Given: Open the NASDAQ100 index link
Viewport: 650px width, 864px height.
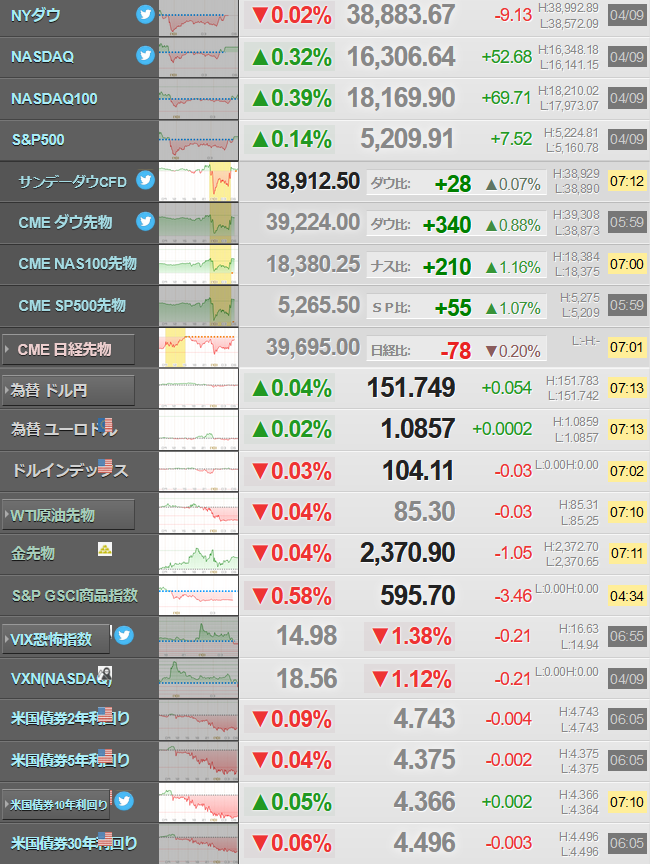Looking at the screenshot, I should pyautogui.click(x=54, y=99).
